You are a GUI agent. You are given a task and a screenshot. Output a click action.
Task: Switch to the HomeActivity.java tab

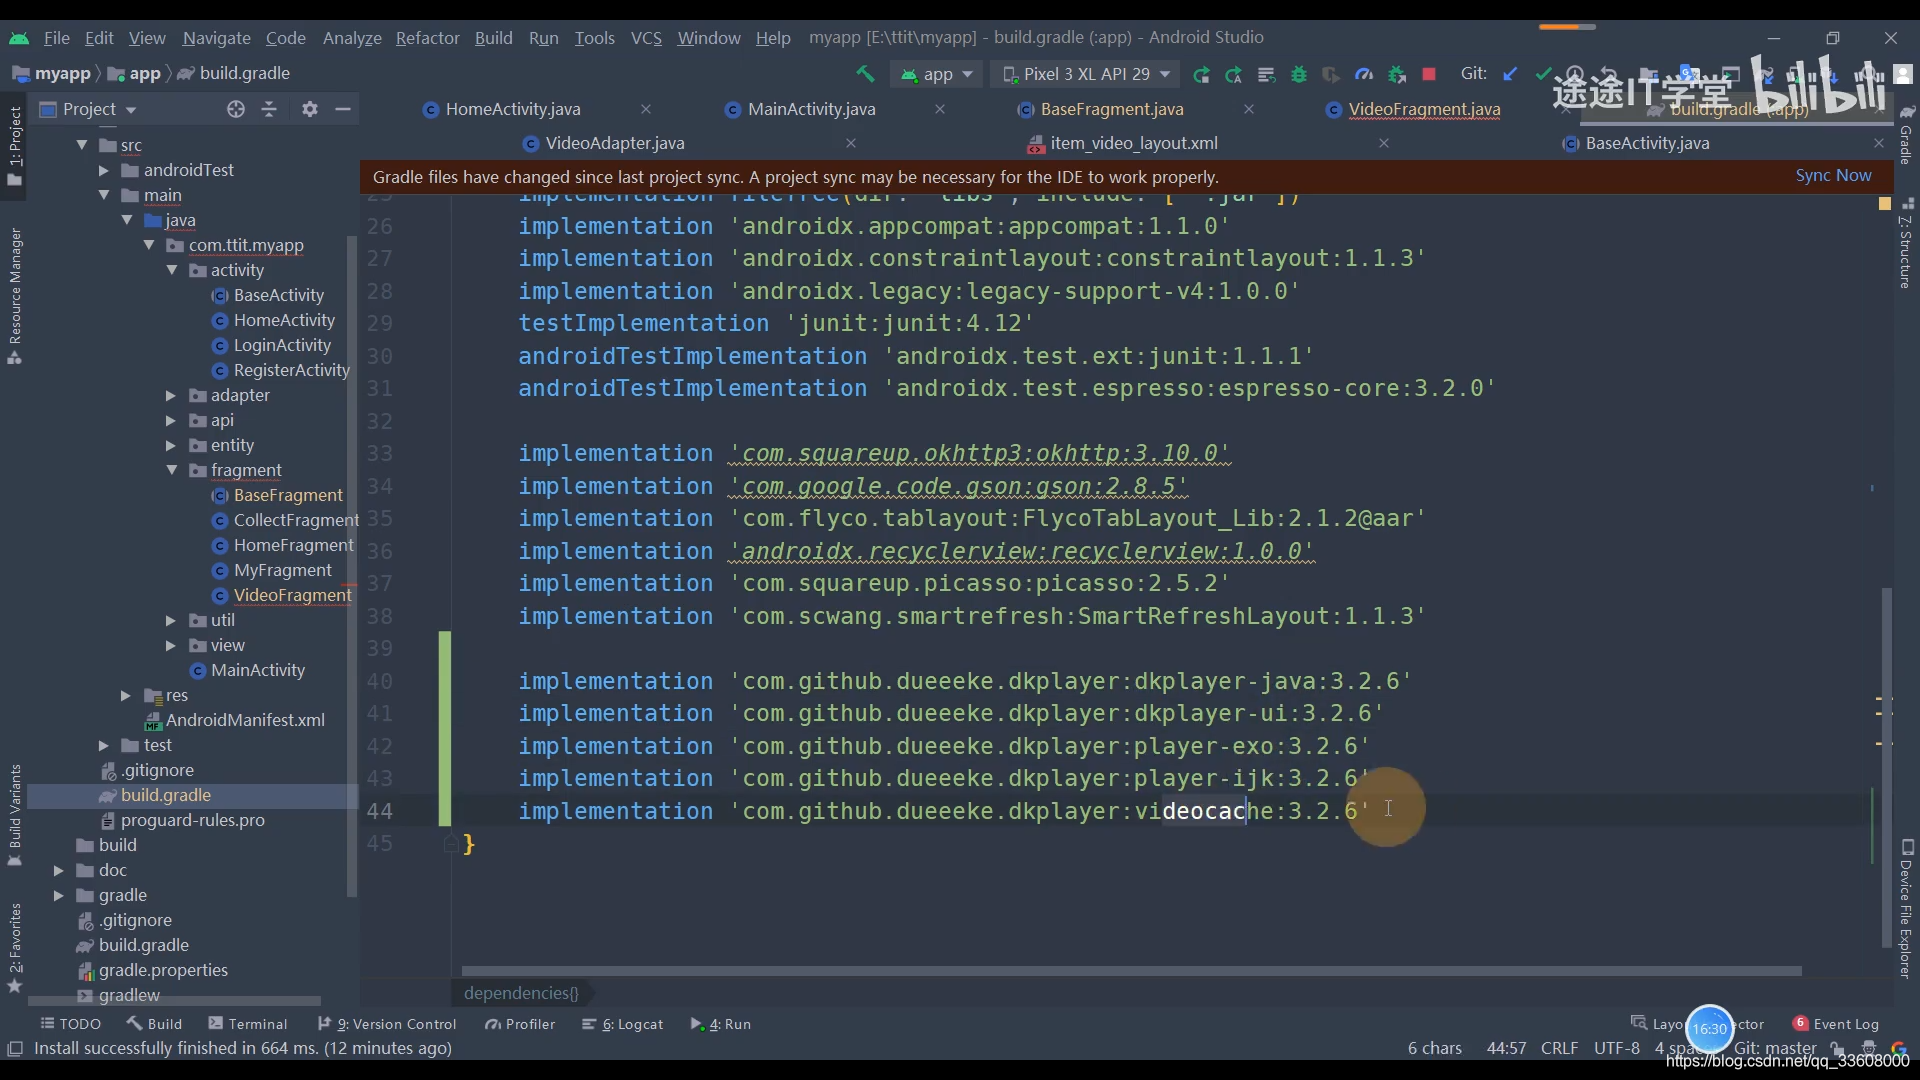[513, 109]
